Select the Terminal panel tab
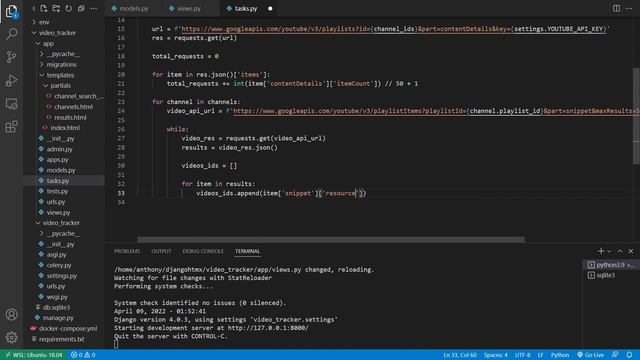640x360 pixels. point(247,251)
